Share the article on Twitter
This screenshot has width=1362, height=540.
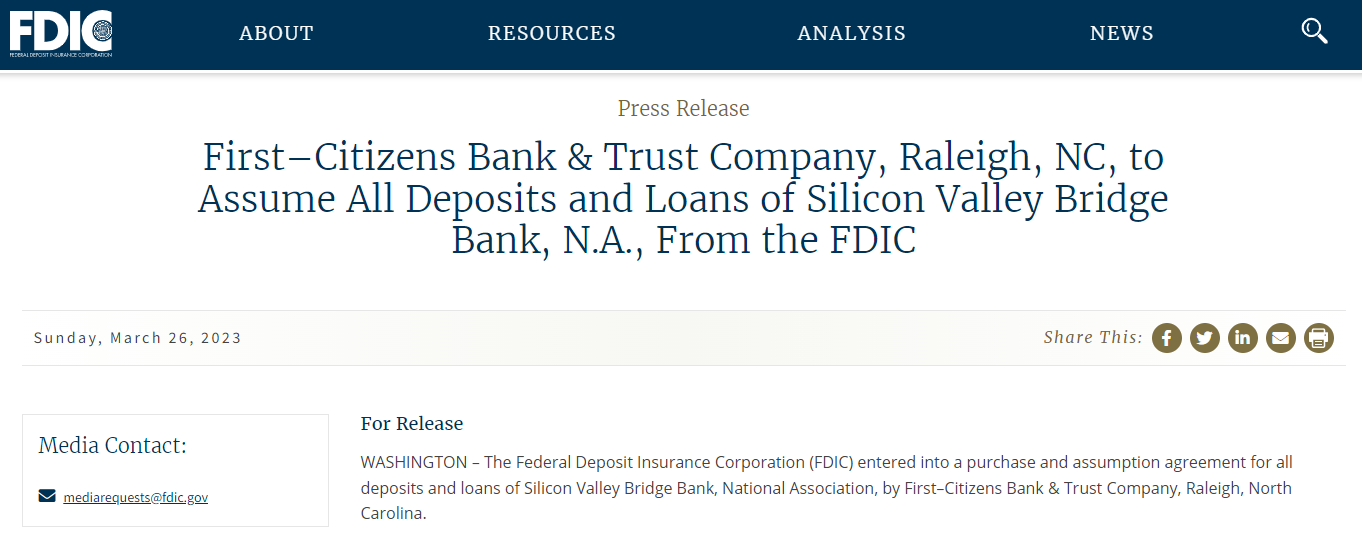[1205, 338]
